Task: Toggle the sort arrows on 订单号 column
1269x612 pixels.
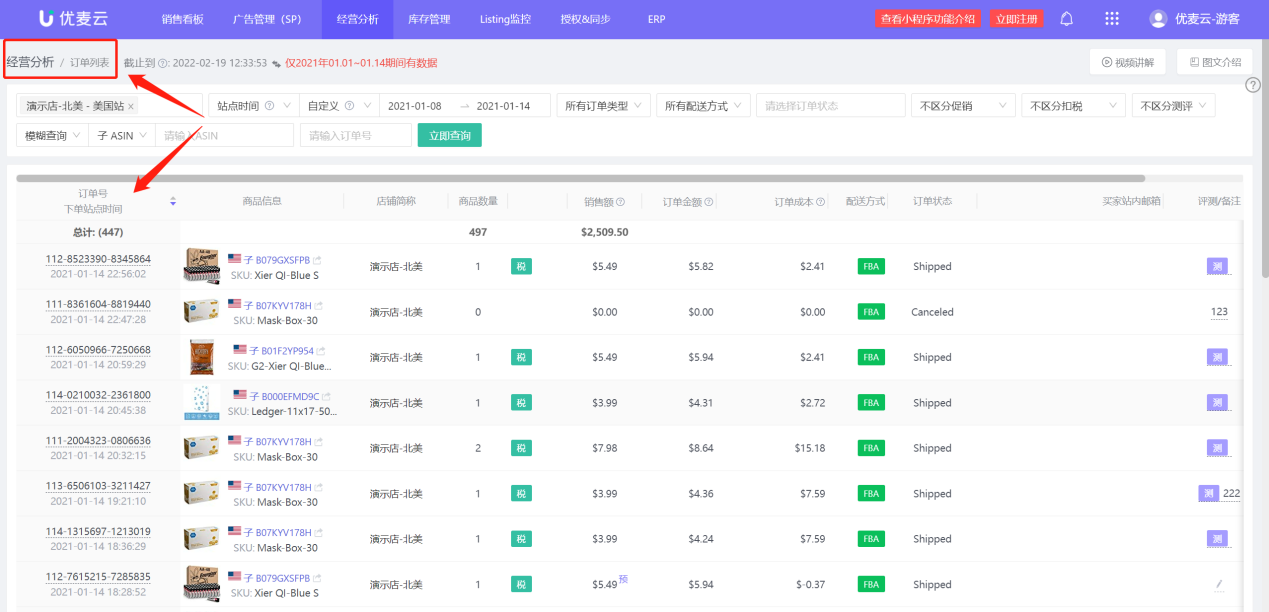Action: (172, 200)
